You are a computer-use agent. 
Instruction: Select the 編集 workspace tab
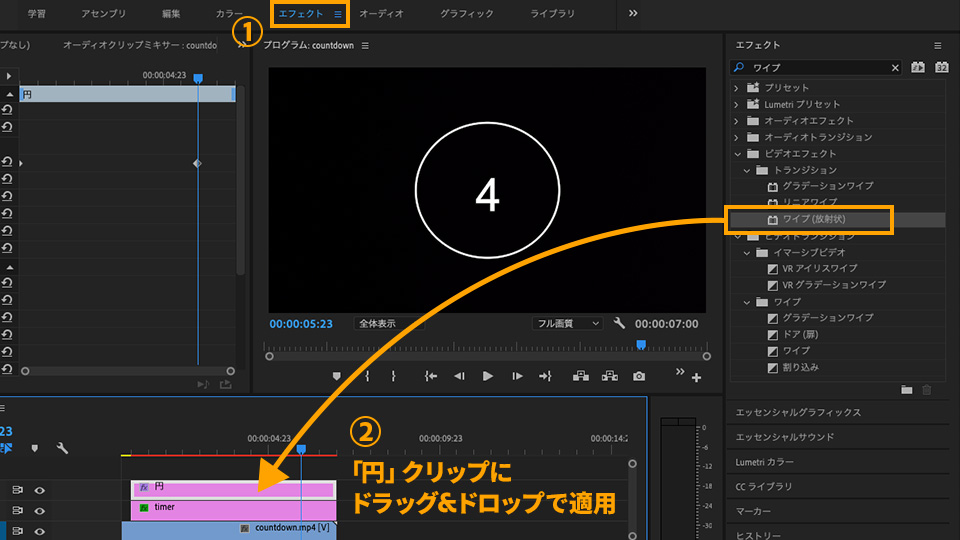point(171,13)
